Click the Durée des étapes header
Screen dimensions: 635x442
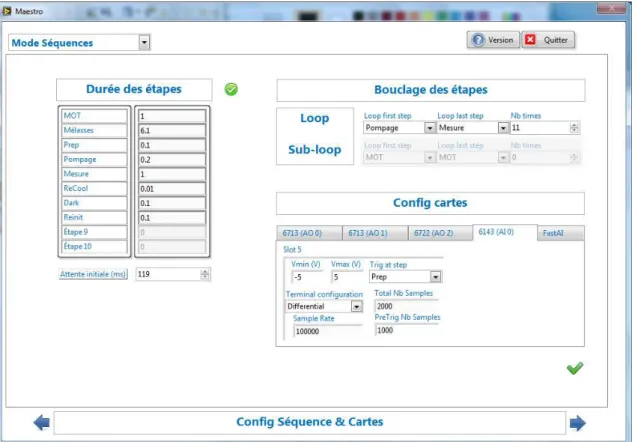[134, 89]
